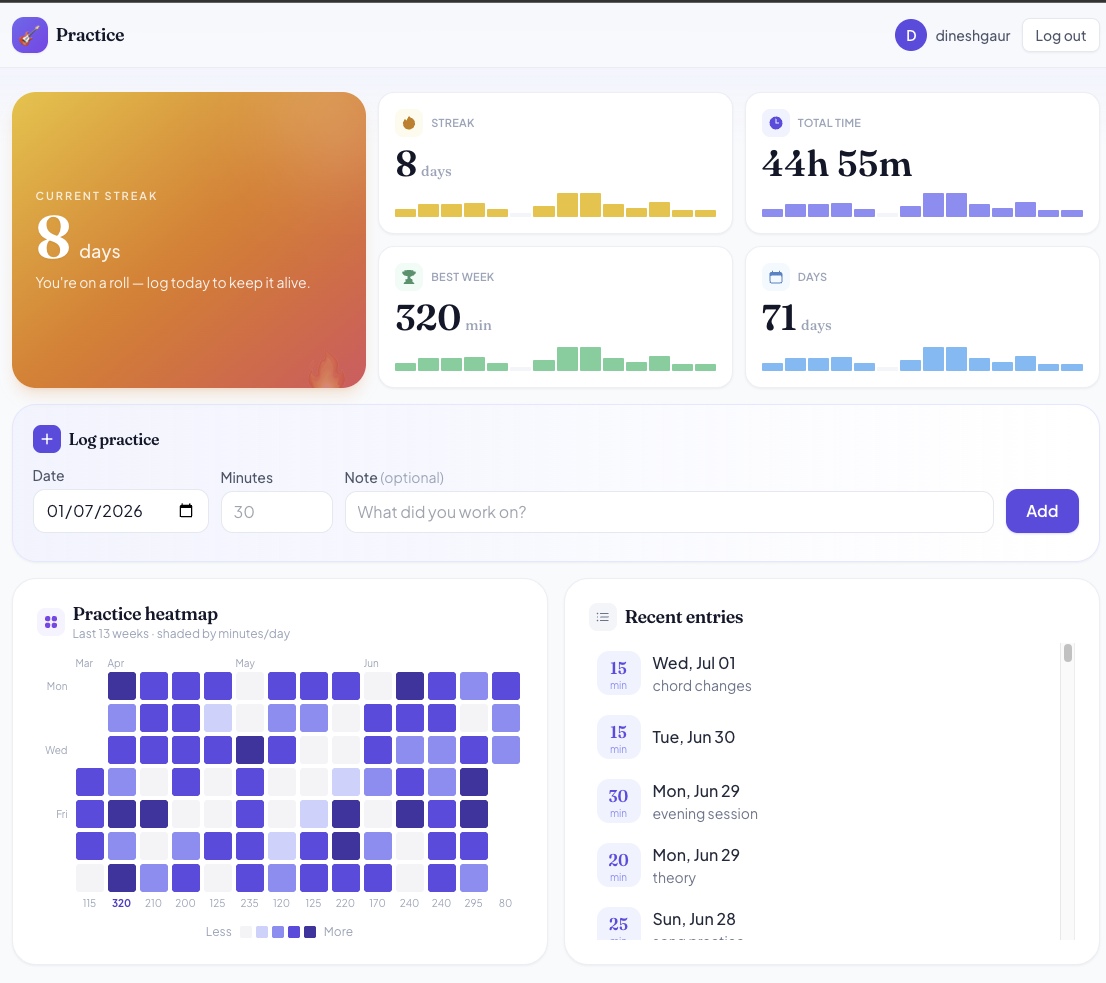The height and width of the screenshot is (983, 1106).
Task: Click the 15 min badge for Jul 01
Action: click(x=619, y=673)
